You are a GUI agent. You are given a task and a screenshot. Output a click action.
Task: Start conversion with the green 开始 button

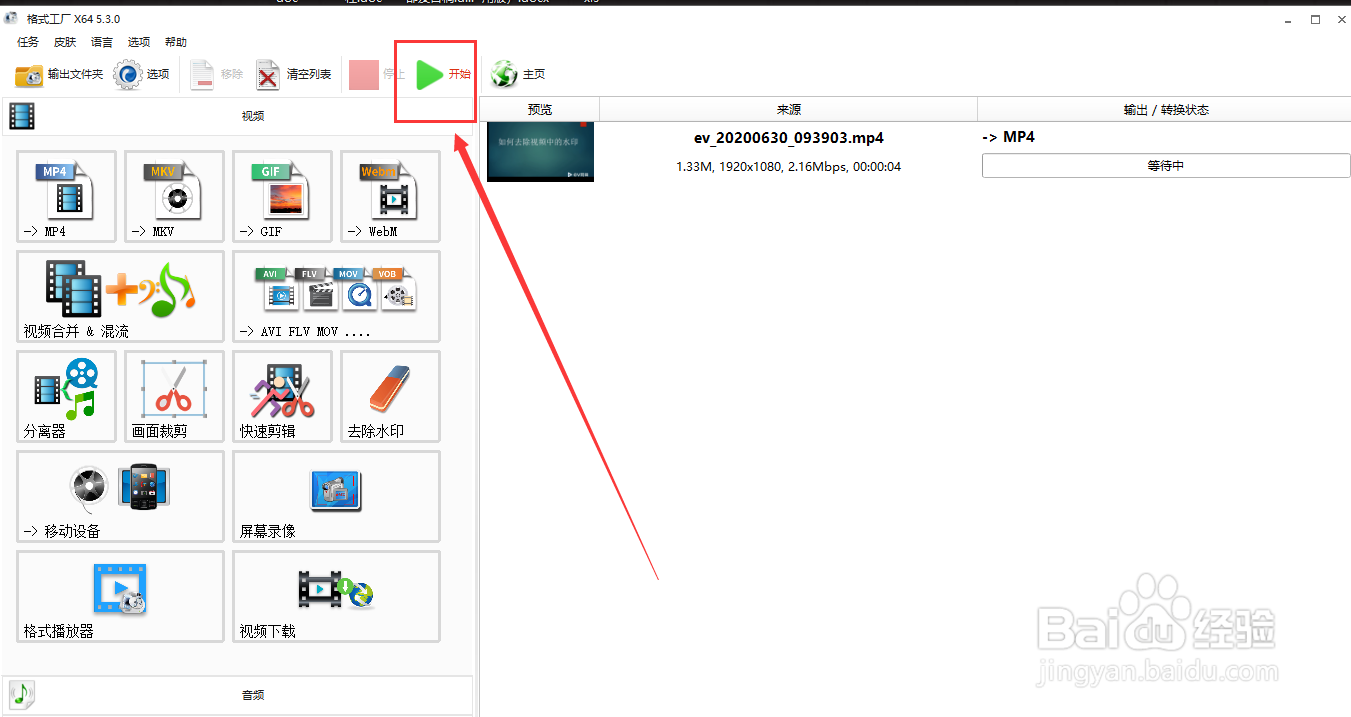[x=443, y=75]
